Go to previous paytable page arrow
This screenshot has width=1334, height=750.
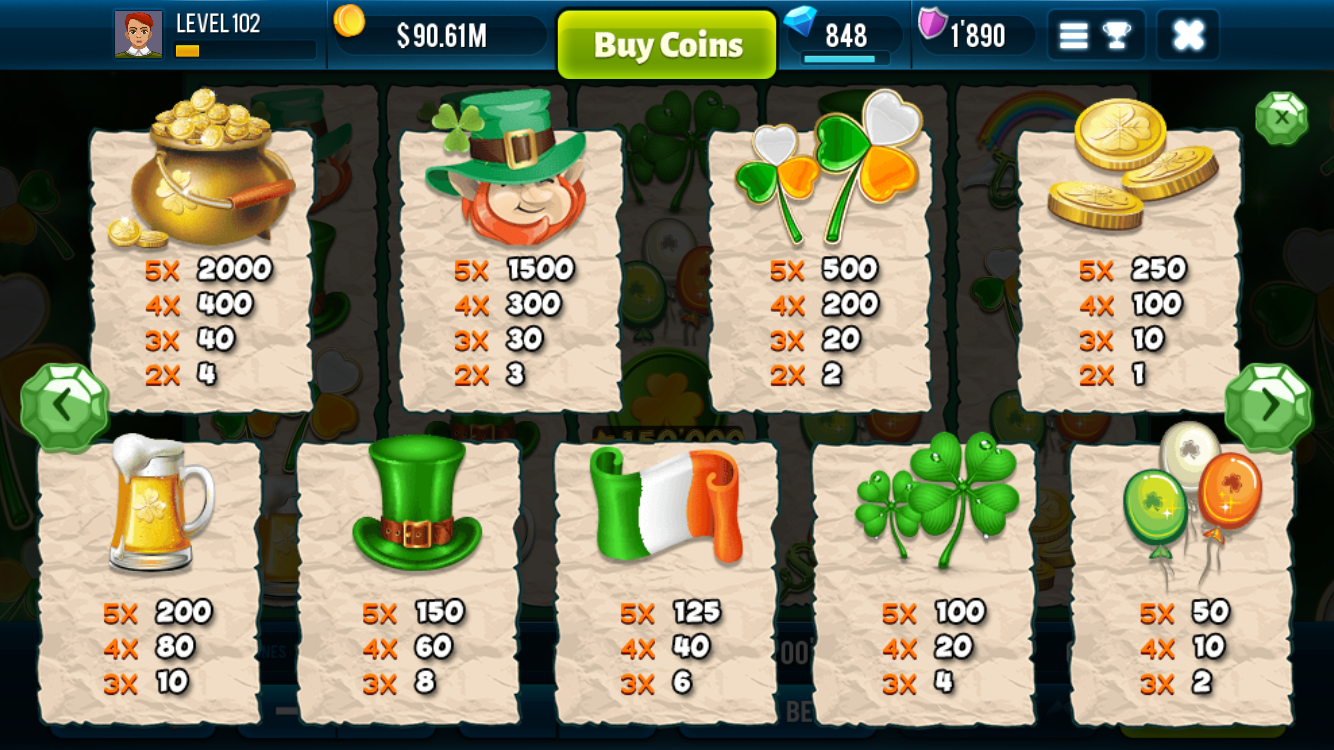(x=64, y=406)
